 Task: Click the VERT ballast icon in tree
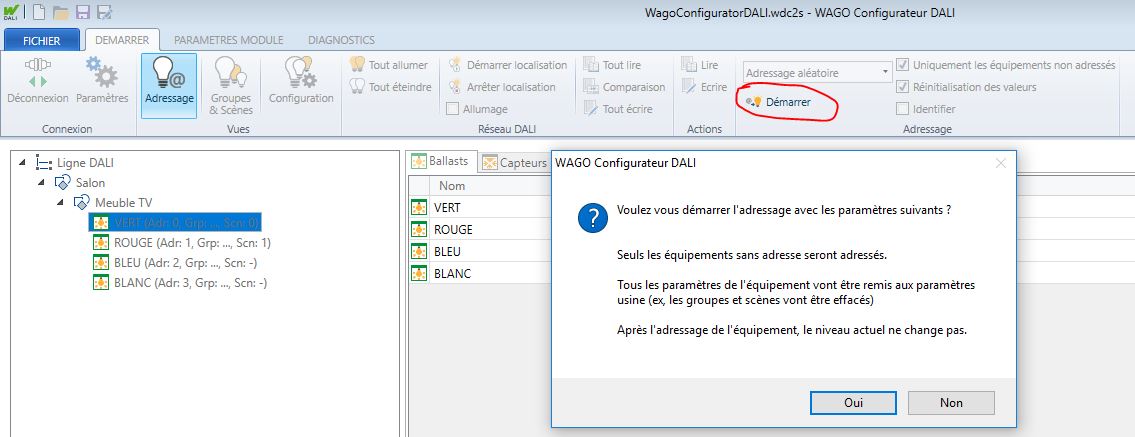click(101, 222)
